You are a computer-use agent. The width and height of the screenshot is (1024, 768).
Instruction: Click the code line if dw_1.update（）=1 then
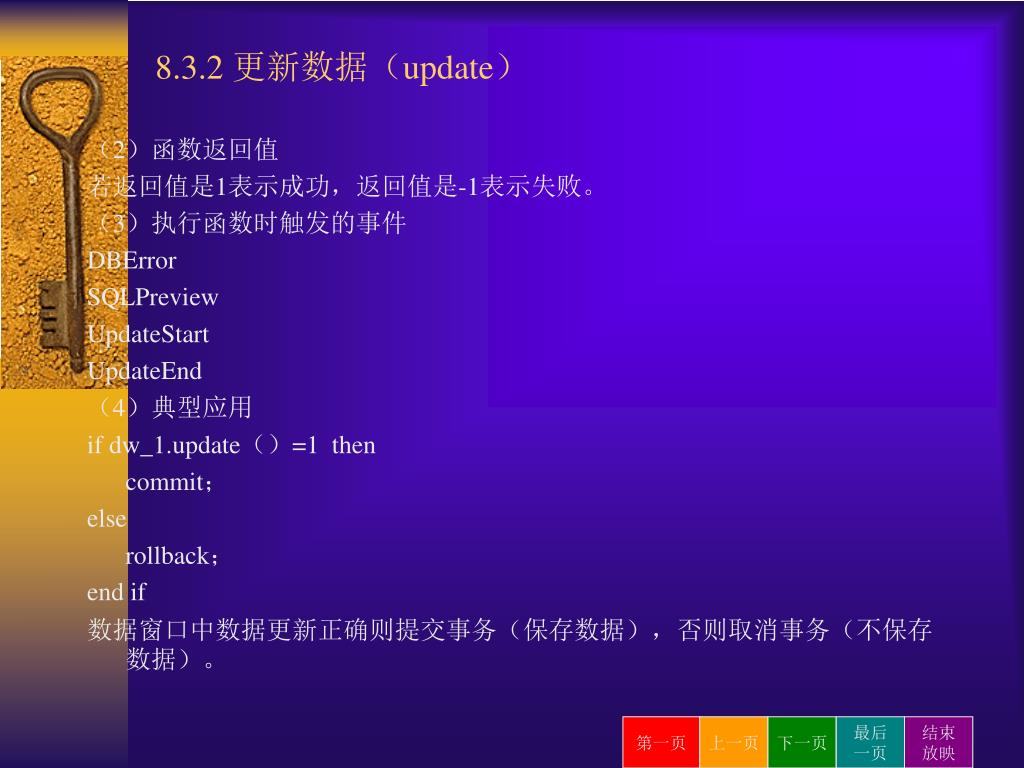click(x=231, y=445)
